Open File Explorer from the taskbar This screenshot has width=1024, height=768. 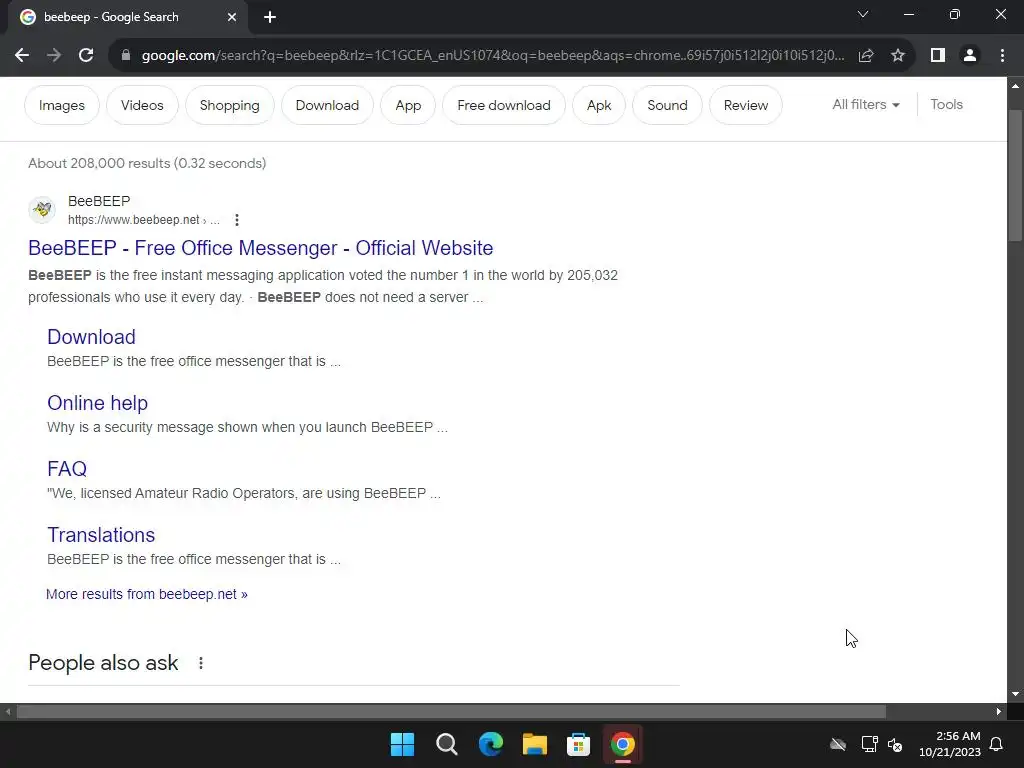534,744
